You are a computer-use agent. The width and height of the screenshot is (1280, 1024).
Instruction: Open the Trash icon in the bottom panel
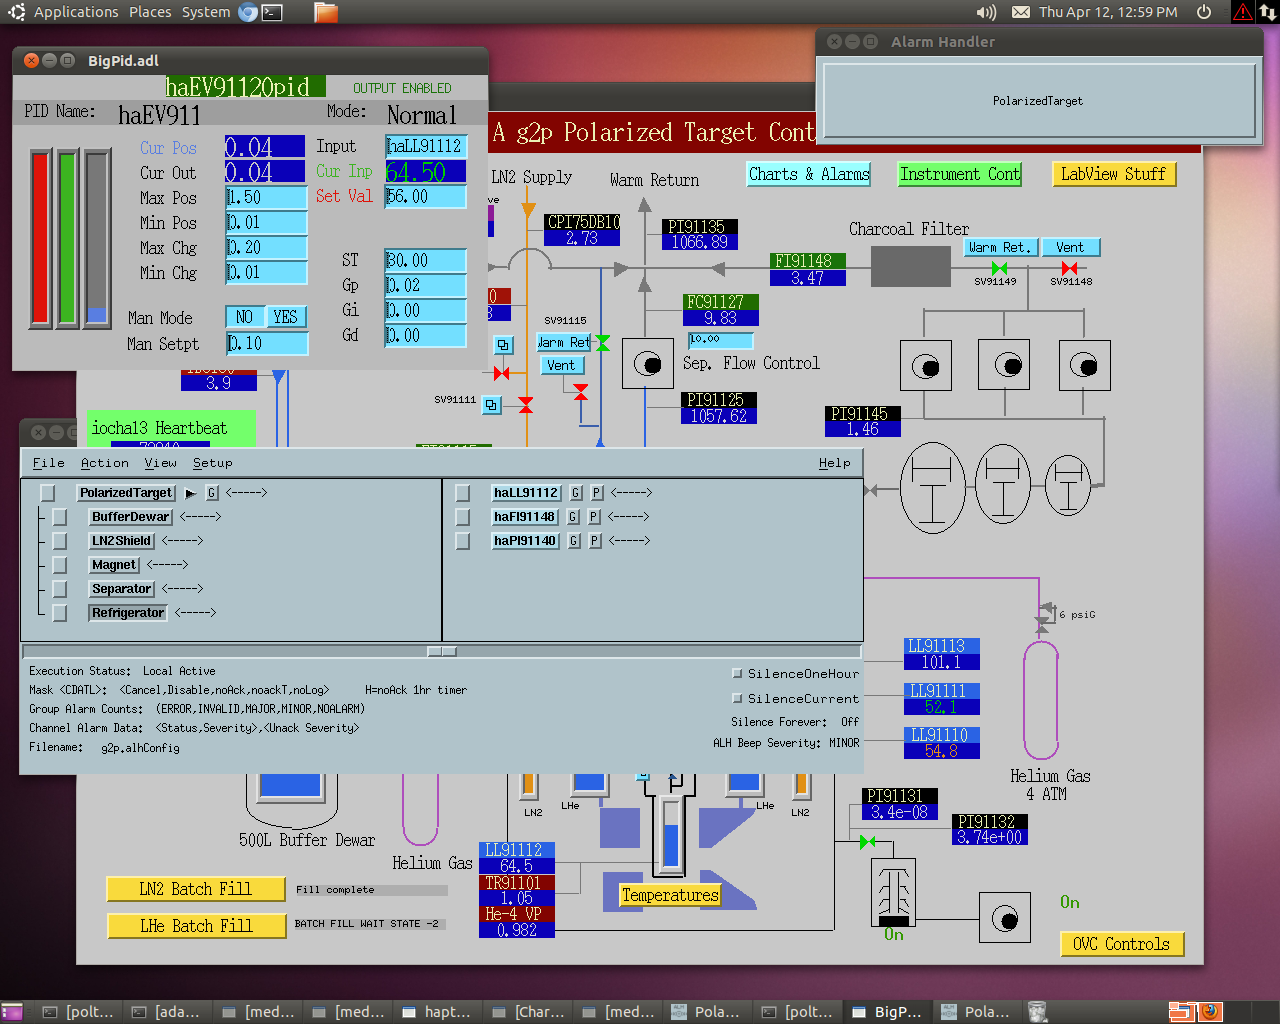tap(1038, 1012)
